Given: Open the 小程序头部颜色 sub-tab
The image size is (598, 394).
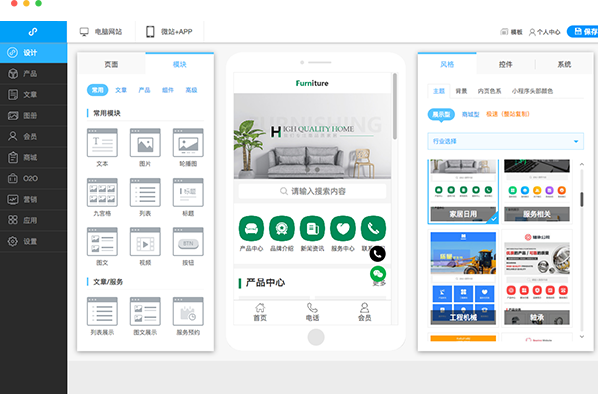Looking at the screenshot, I should pos(532,91).
